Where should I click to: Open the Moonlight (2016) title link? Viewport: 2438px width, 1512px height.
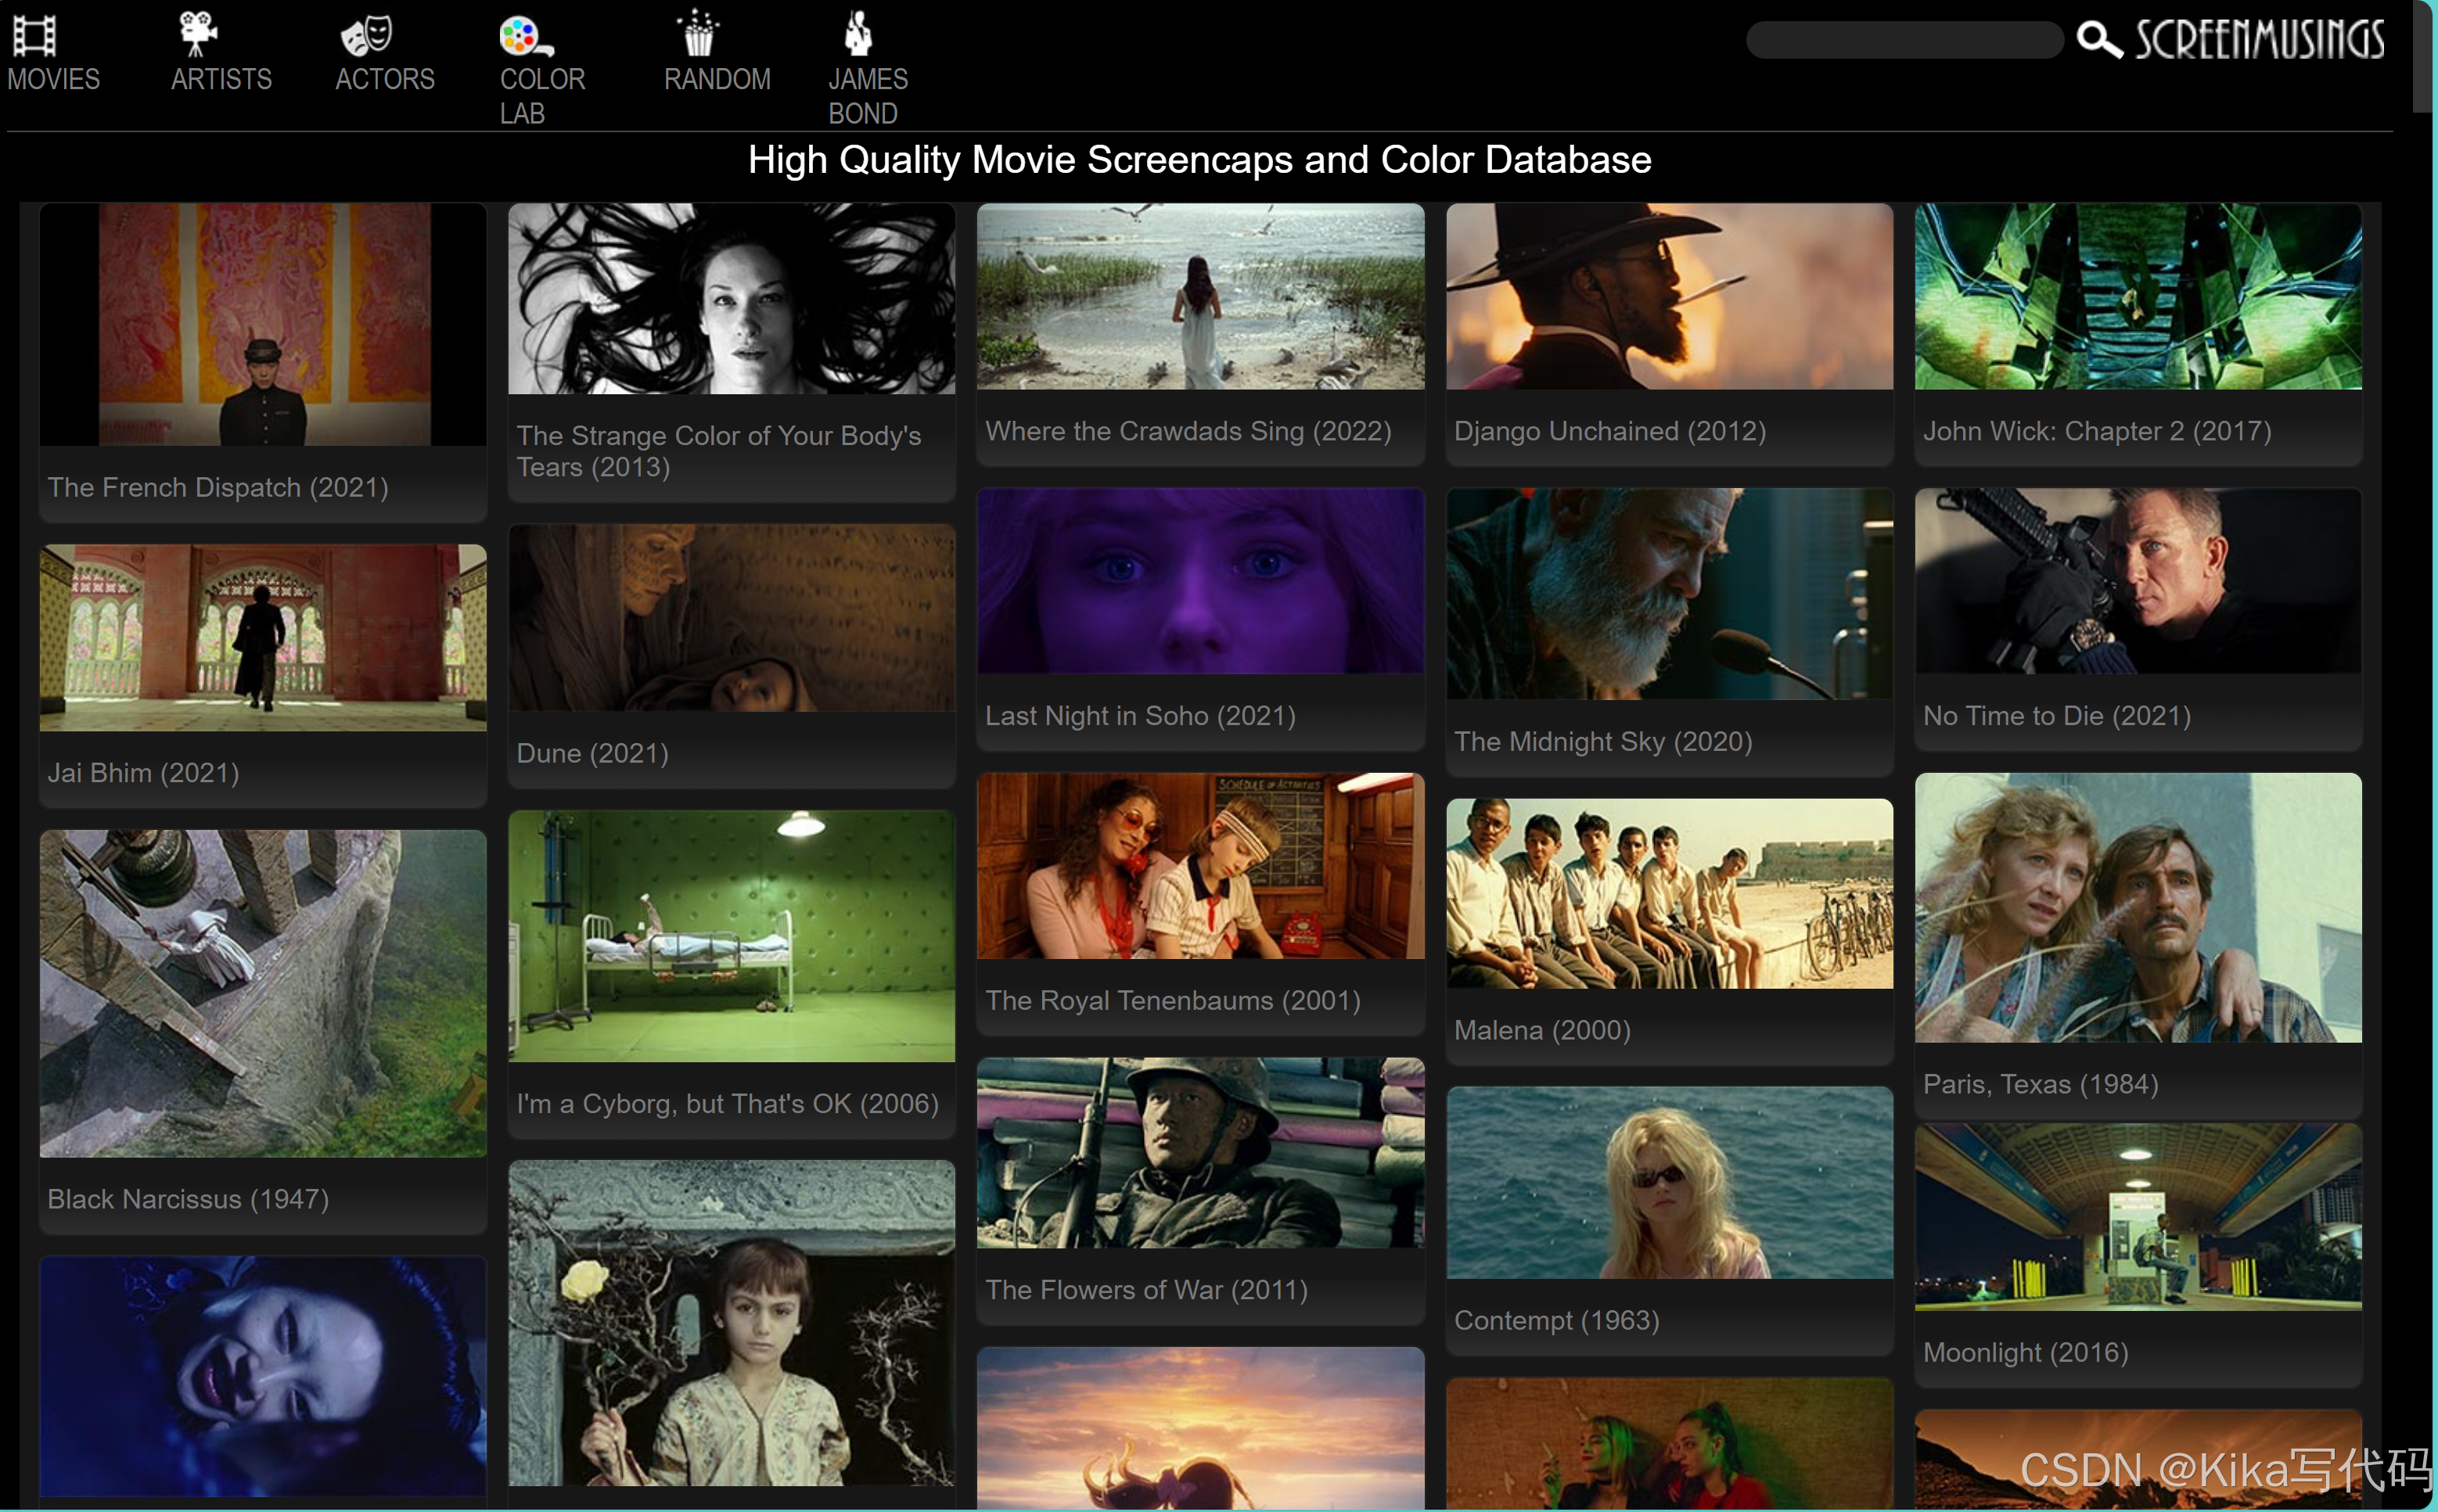tap(2025, 1352)
